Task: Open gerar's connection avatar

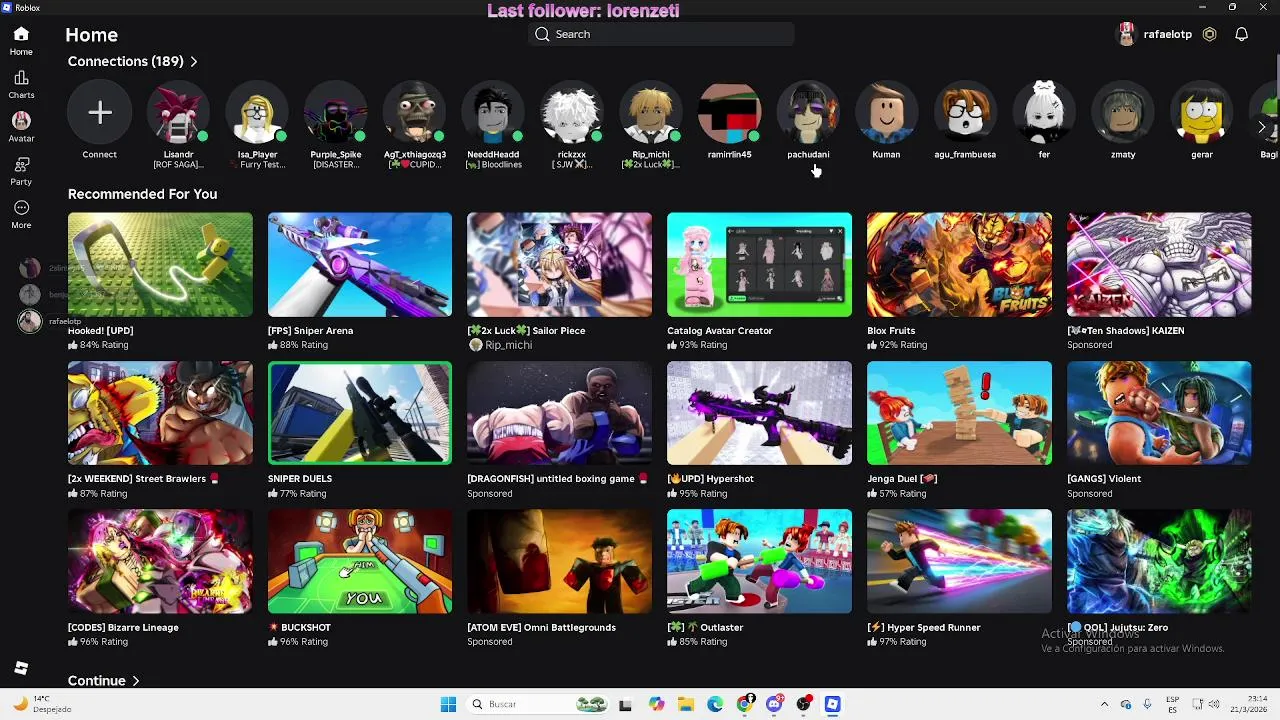Action: tap(1202, 113)
